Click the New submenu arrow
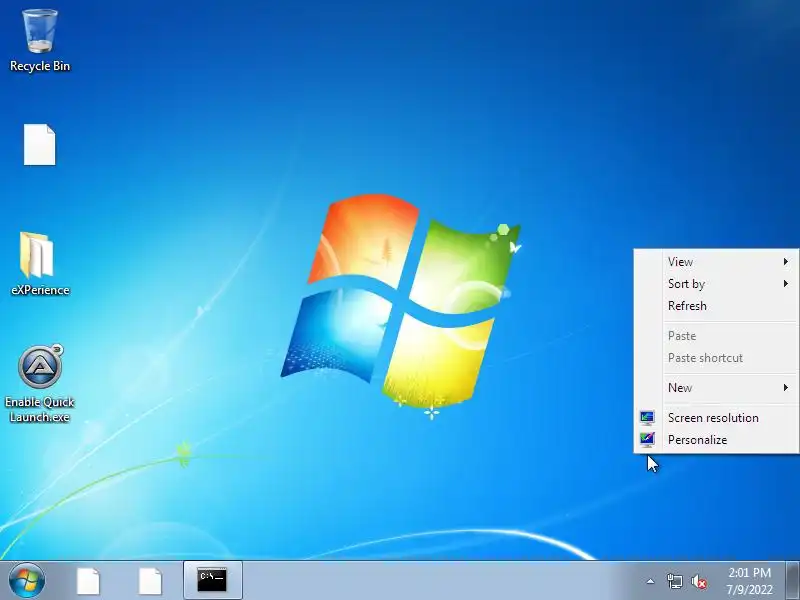Viewport: 800px width, 600px height. [786, 388]
